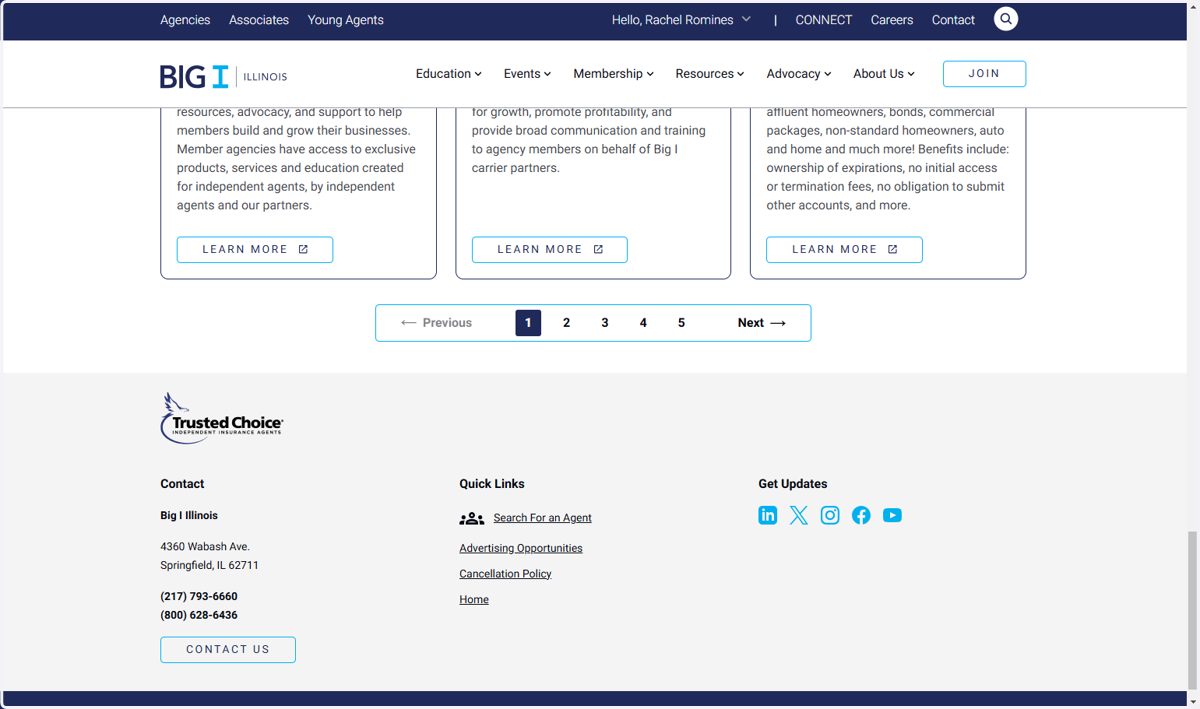Click the (800) 628-6436 phone number
1200x709 pixels.
coord(199,616)
